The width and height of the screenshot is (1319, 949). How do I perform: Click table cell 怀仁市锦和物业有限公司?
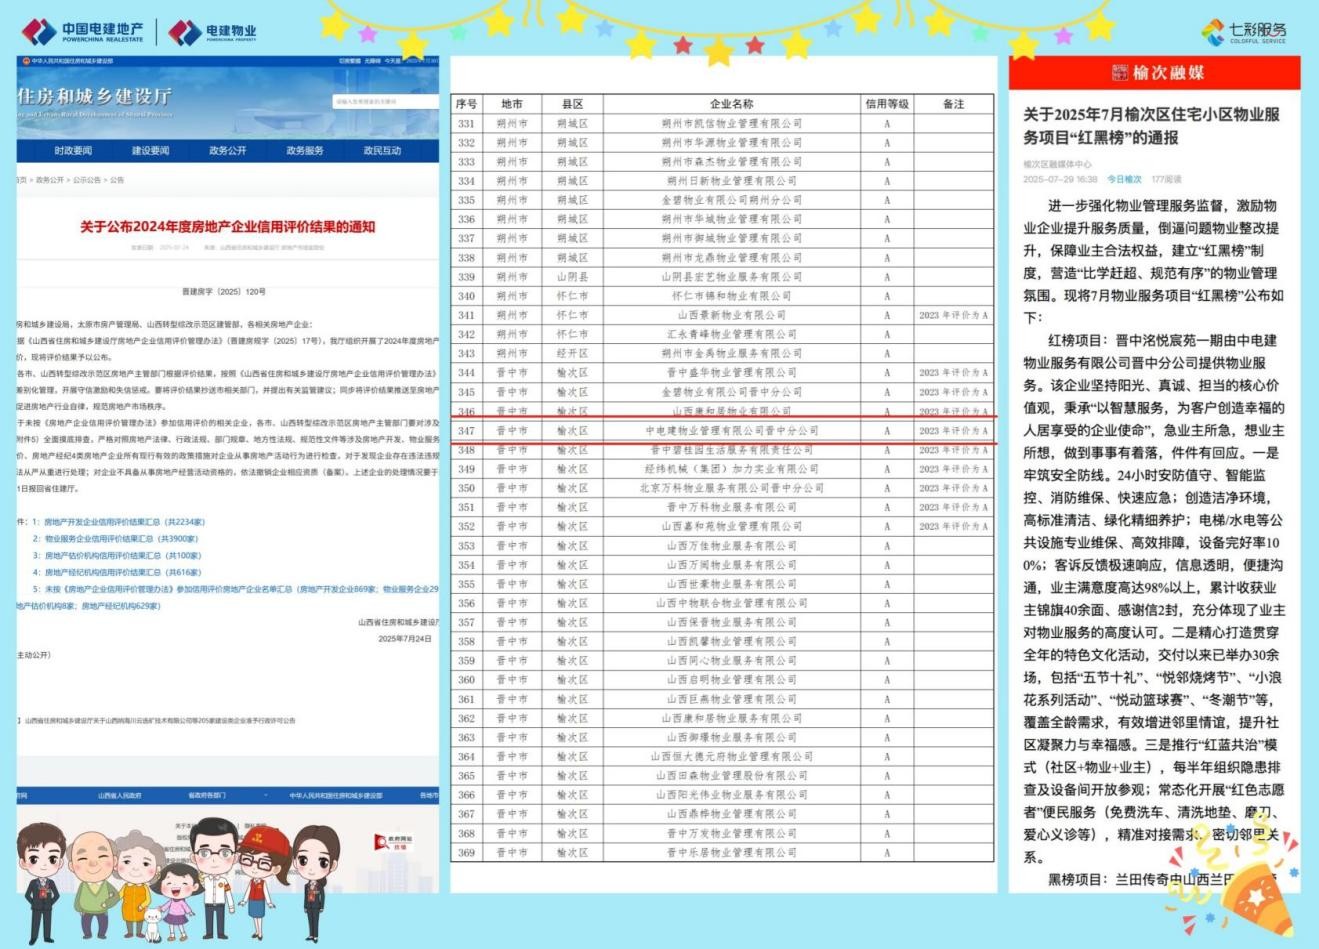(x=731, y=296)
